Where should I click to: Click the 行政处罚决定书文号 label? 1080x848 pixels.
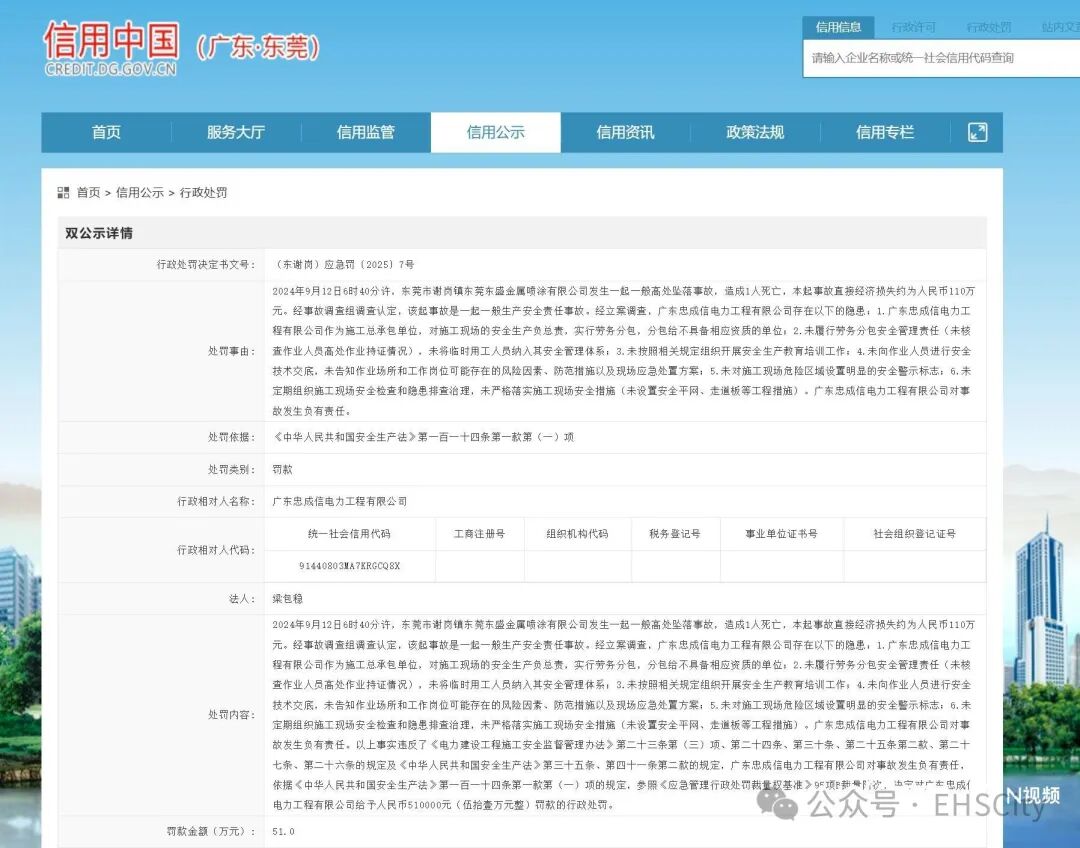(x=206, y=265)
